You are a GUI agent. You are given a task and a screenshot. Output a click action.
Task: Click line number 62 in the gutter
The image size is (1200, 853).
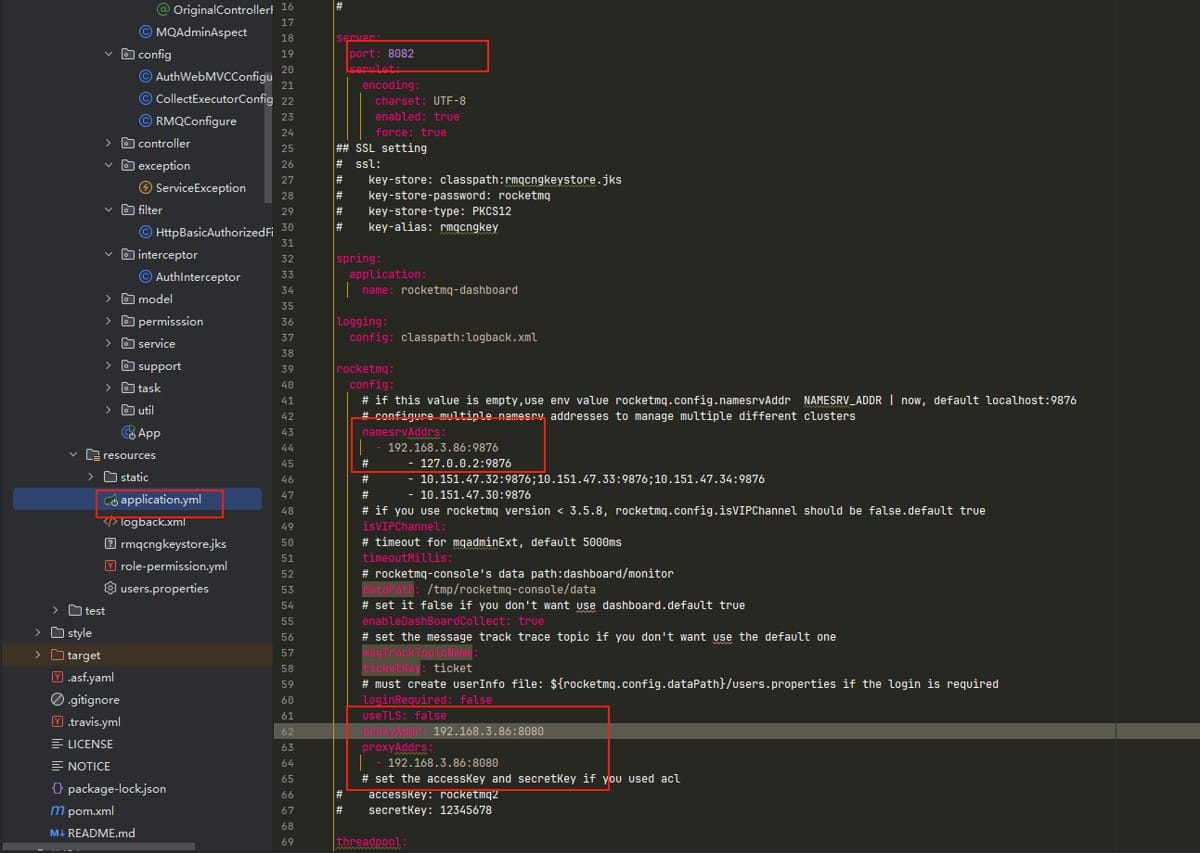[288, 731]
